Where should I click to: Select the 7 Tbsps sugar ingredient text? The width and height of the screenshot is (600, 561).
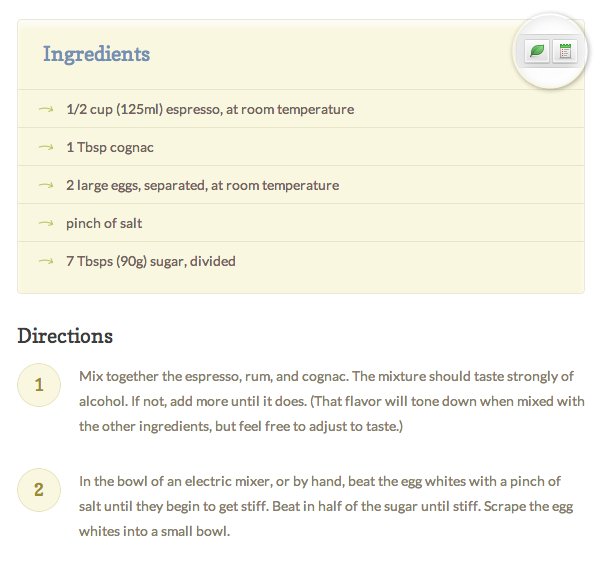coord(151,261)
